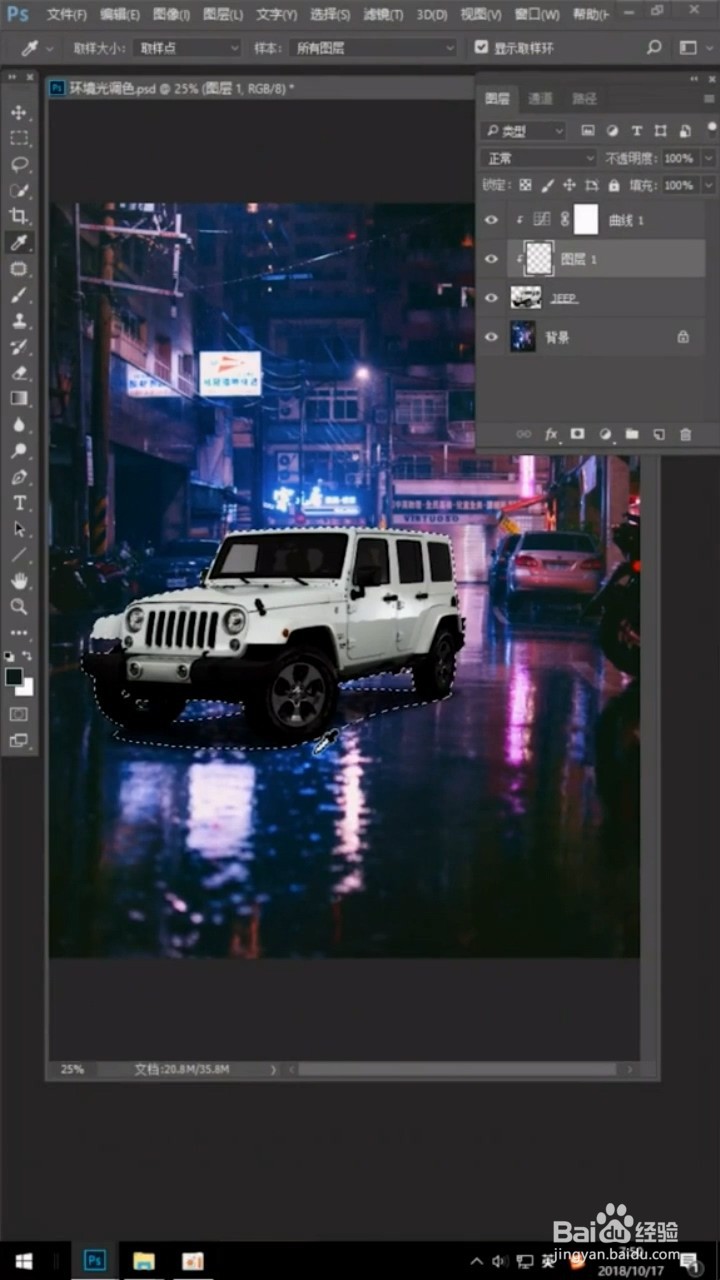Viewport: 720px width, 1280px height.
Task: Change the screen mode
Action: pyautogui.click(x=19, y=741)
